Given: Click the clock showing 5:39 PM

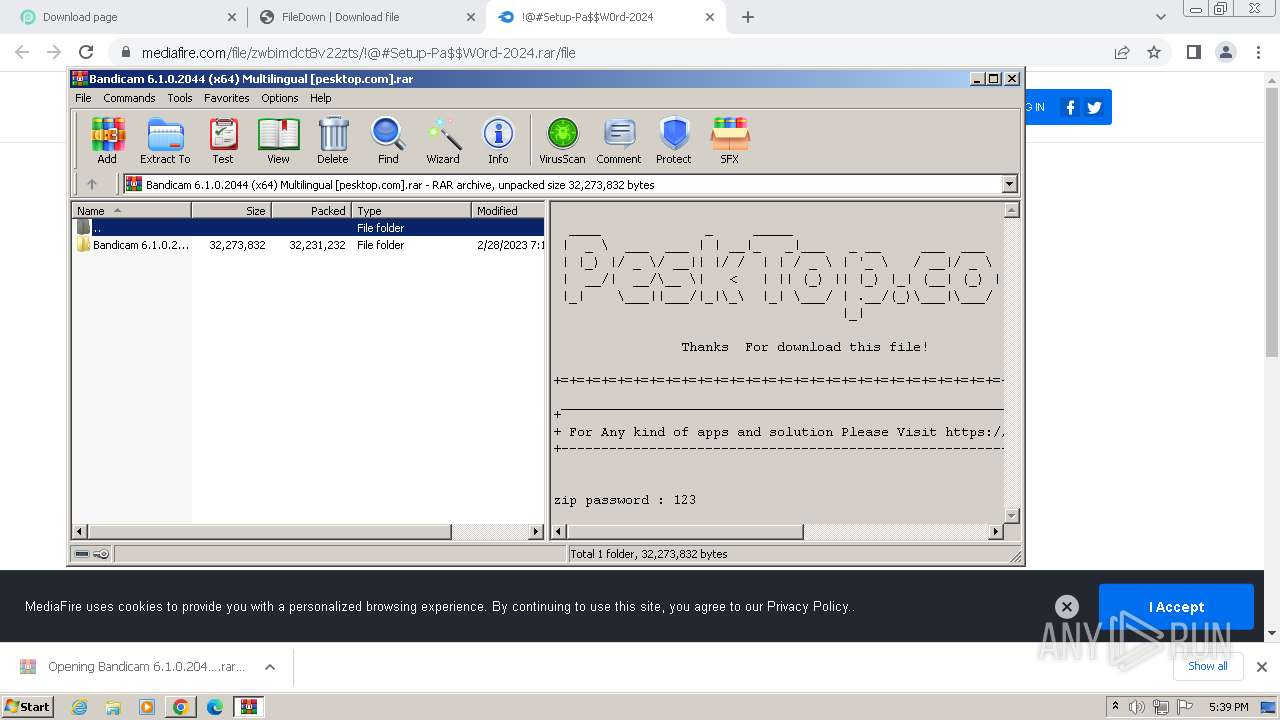Looking at the screenshot, I should (x=1228, y=707).
